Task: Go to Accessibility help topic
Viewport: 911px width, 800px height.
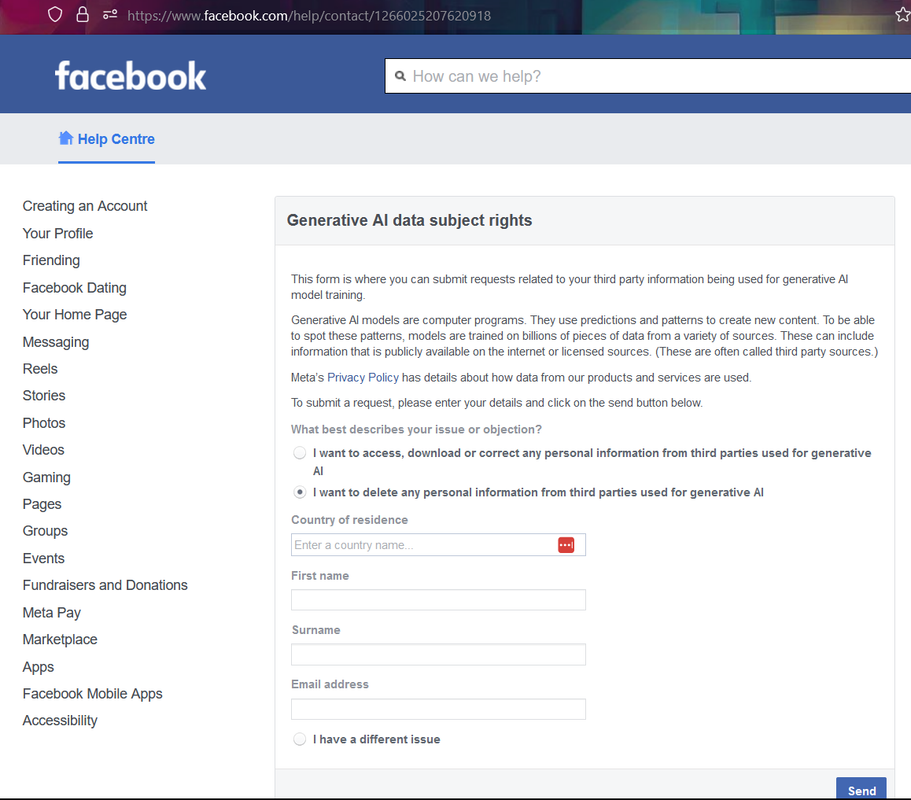Action: pyautogui.click(x=60, y=720)
